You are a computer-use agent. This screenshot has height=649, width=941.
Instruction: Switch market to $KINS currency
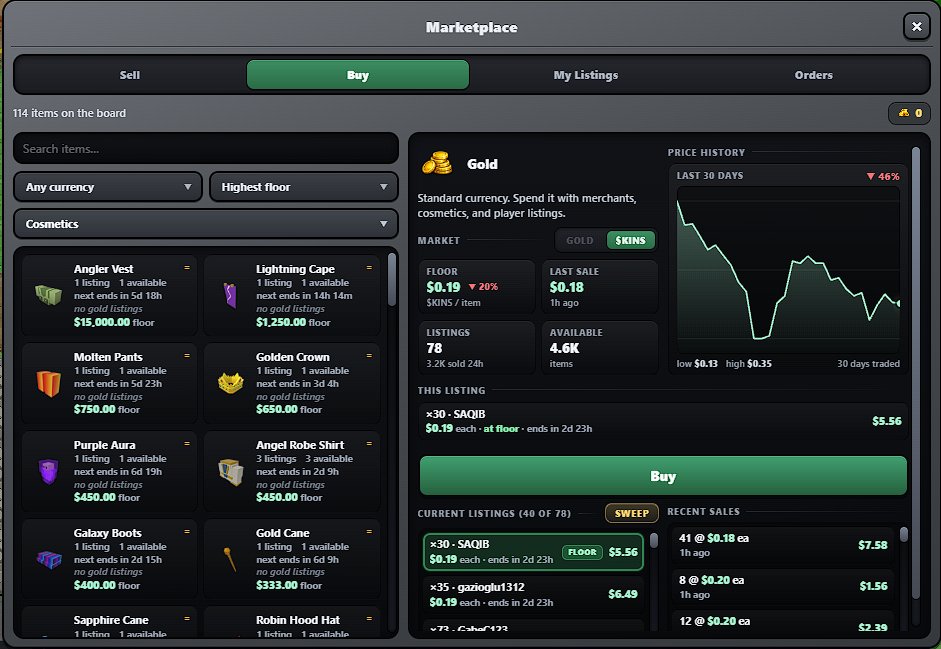point(630,240)
